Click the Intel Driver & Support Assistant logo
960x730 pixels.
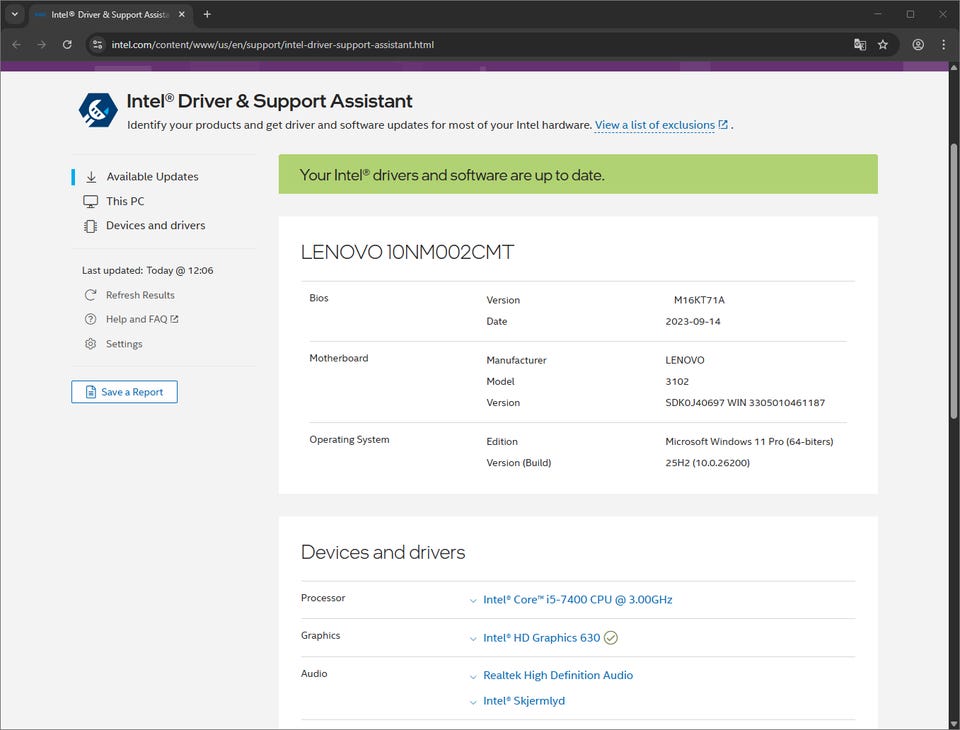pyautogui.click(x=98, y=109)
